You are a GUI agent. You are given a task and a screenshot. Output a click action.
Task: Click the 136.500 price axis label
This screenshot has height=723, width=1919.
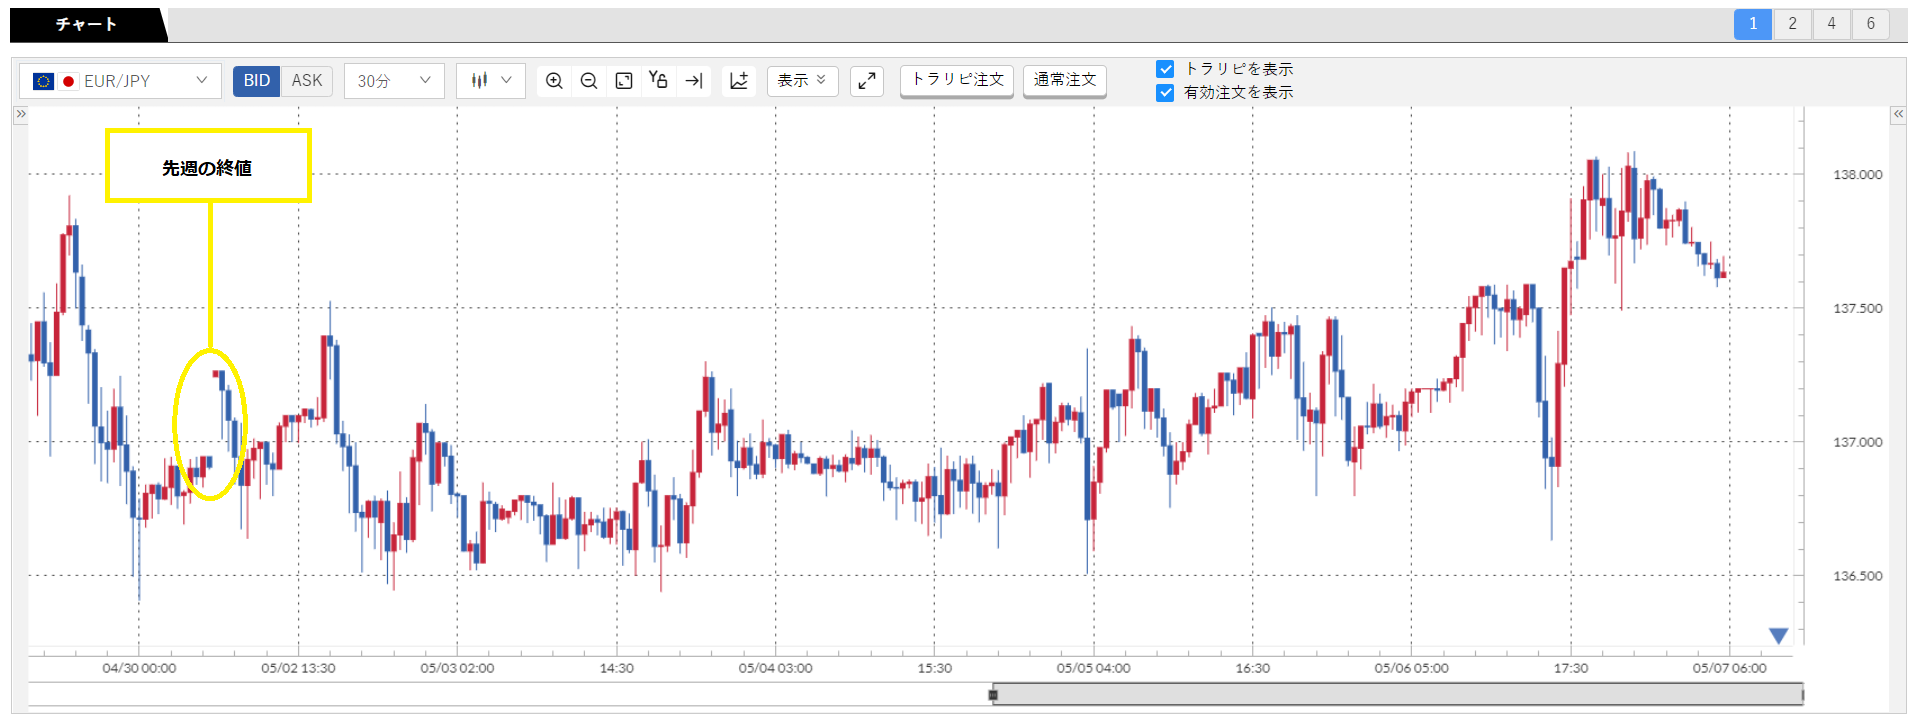pyautogui.click(x=1857, y=576)
